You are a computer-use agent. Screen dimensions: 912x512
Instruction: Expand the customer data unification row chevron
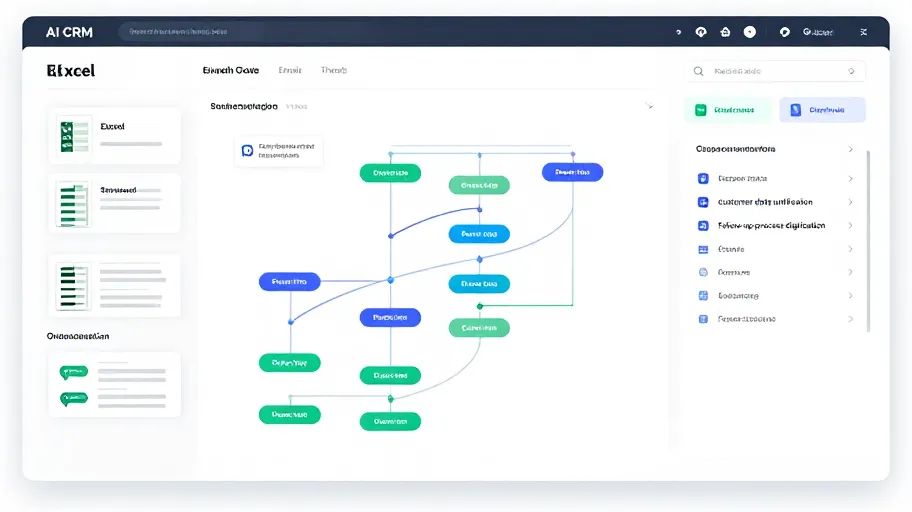(x=850, y=202)
